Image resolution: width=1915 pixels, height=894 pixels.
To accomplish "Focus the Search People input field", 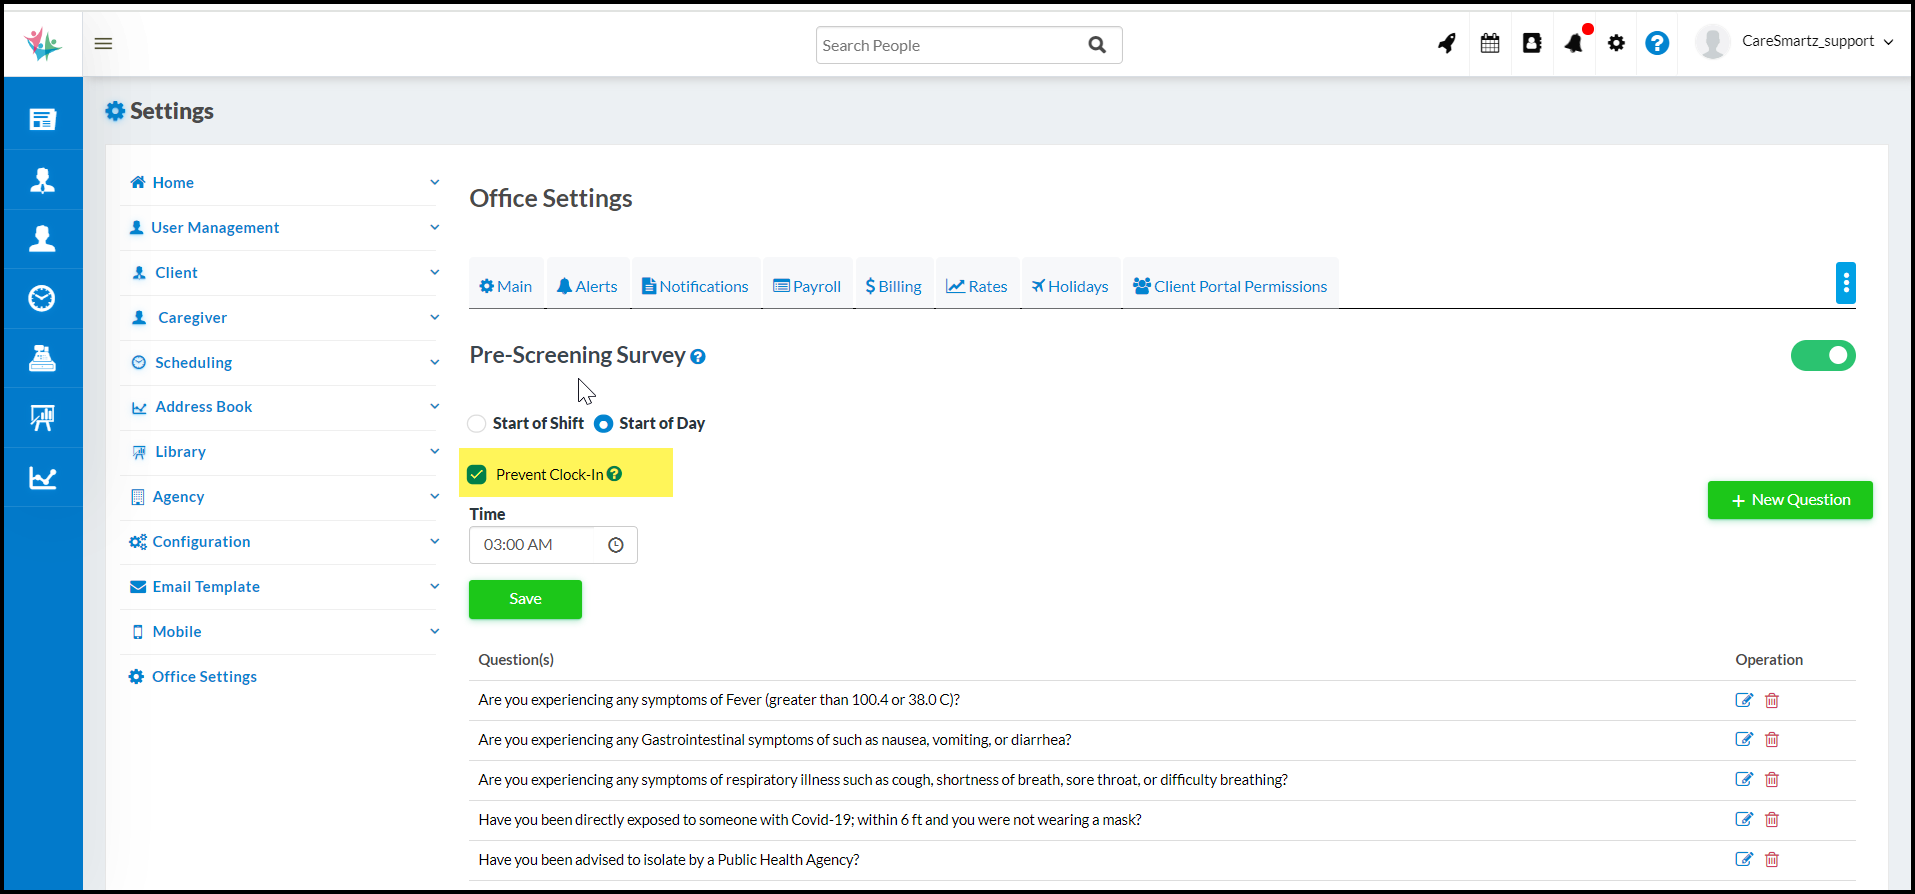I will (x=950, y=45).
